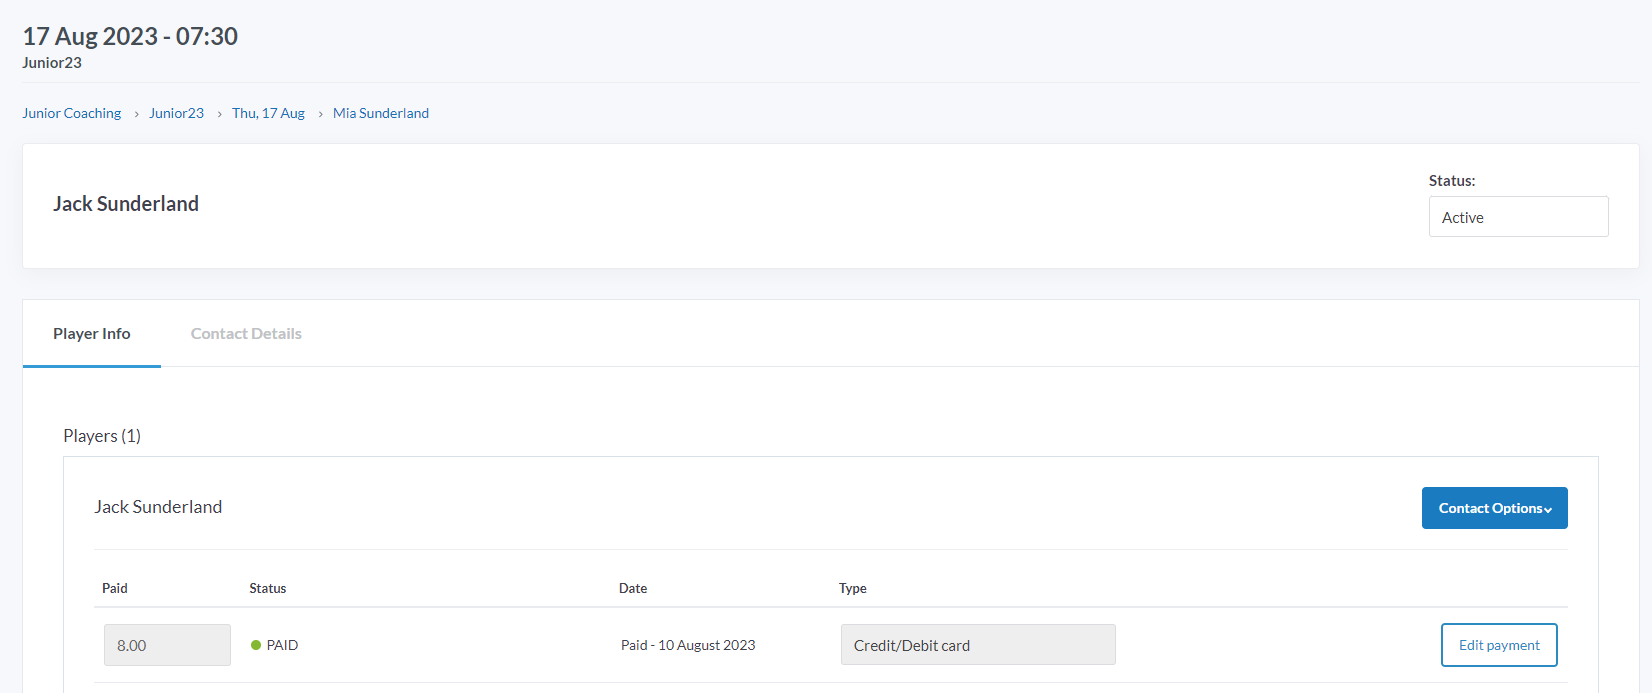Click the Paid amount field showing 8.00
The width and height of the screenshot is (1652, 693).
point(167,645)
